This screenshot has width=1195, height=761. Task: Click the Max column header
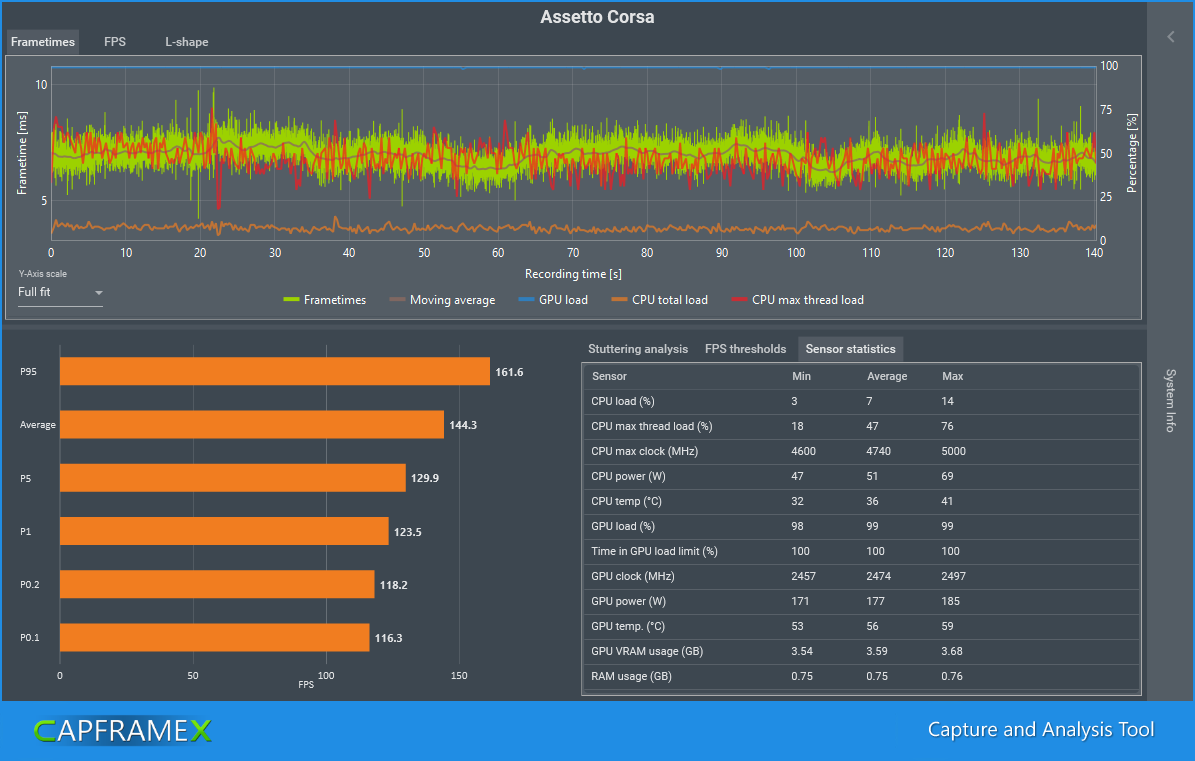click(x=952, y=376)
